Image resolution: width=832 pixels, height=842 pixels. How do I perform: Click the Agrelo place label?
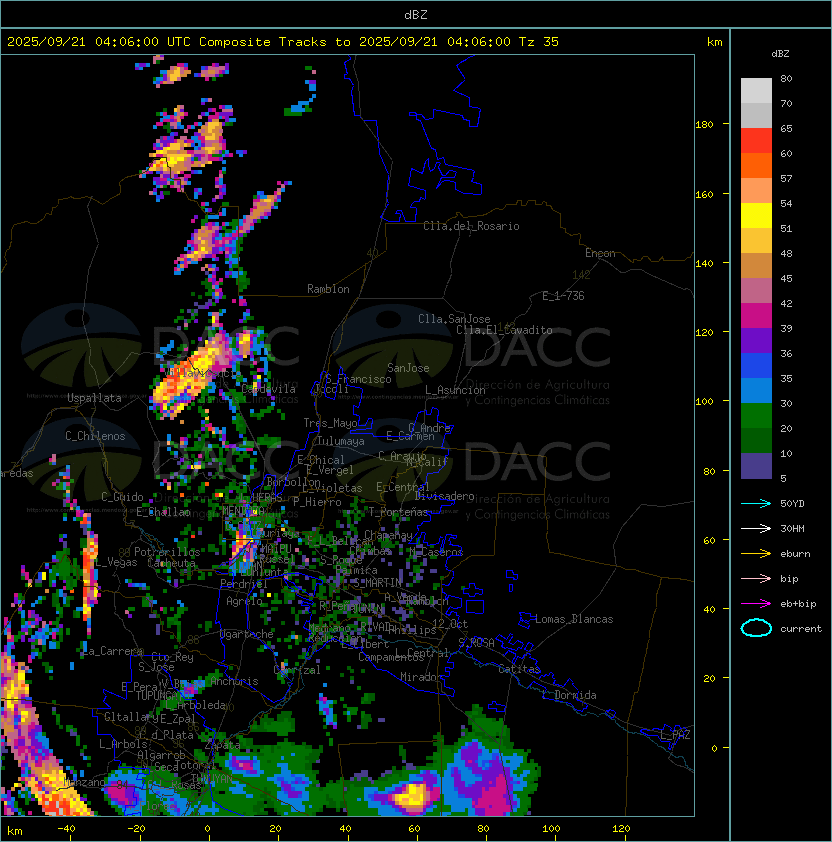pyautogui.click(x=244, y=601)
